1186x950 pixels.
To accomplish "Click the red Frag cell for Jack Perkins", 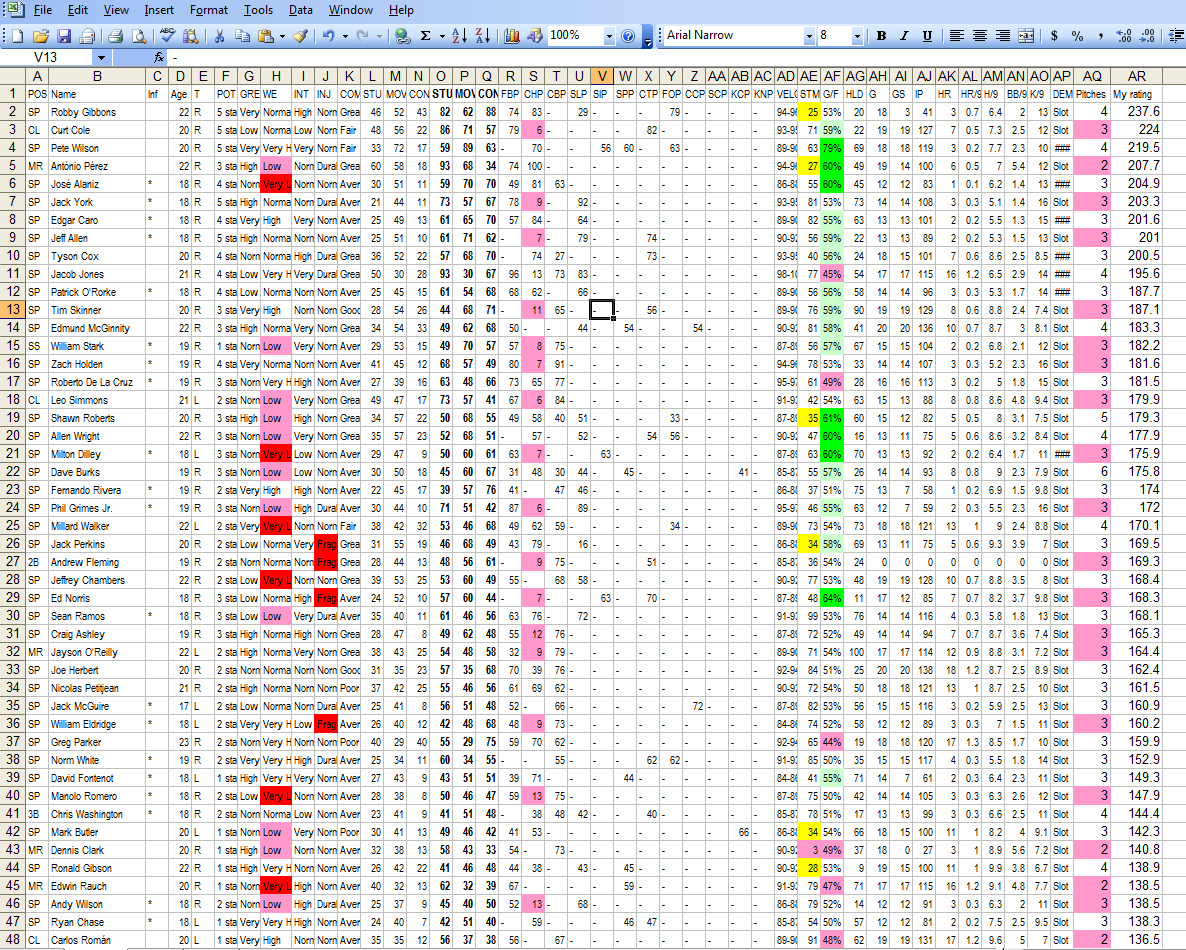I will [325, 544].
